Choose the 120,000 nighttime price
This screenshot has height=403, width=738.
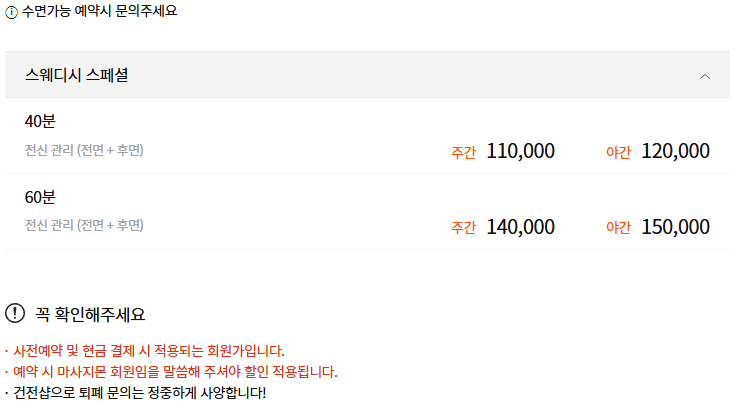675,151
